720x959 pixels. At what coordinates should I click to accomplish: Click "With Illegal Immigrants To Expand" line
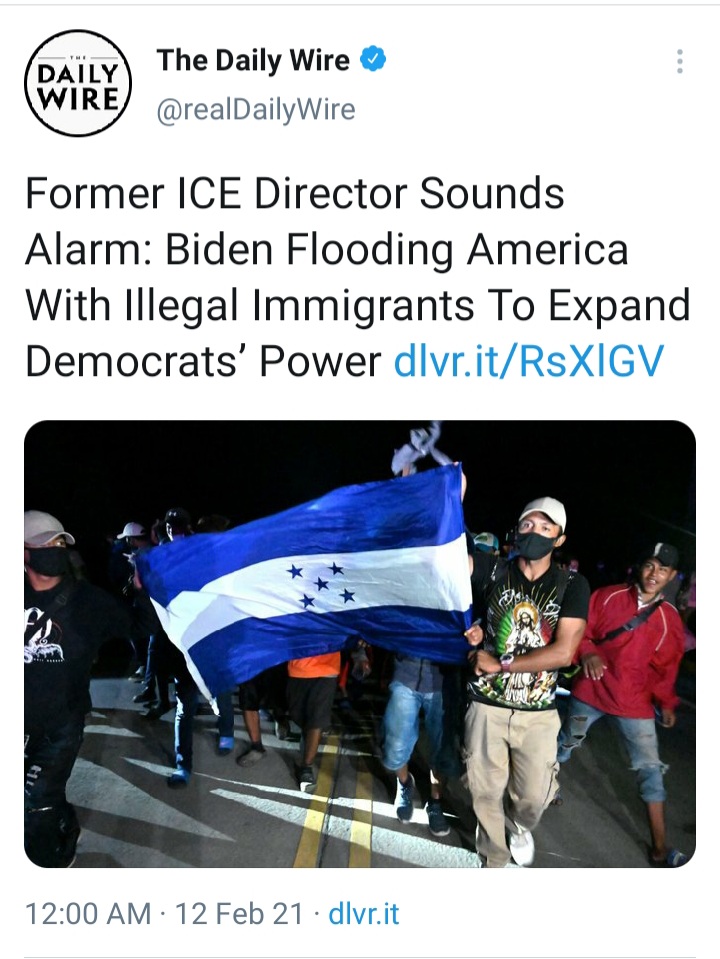click(358, 305)
